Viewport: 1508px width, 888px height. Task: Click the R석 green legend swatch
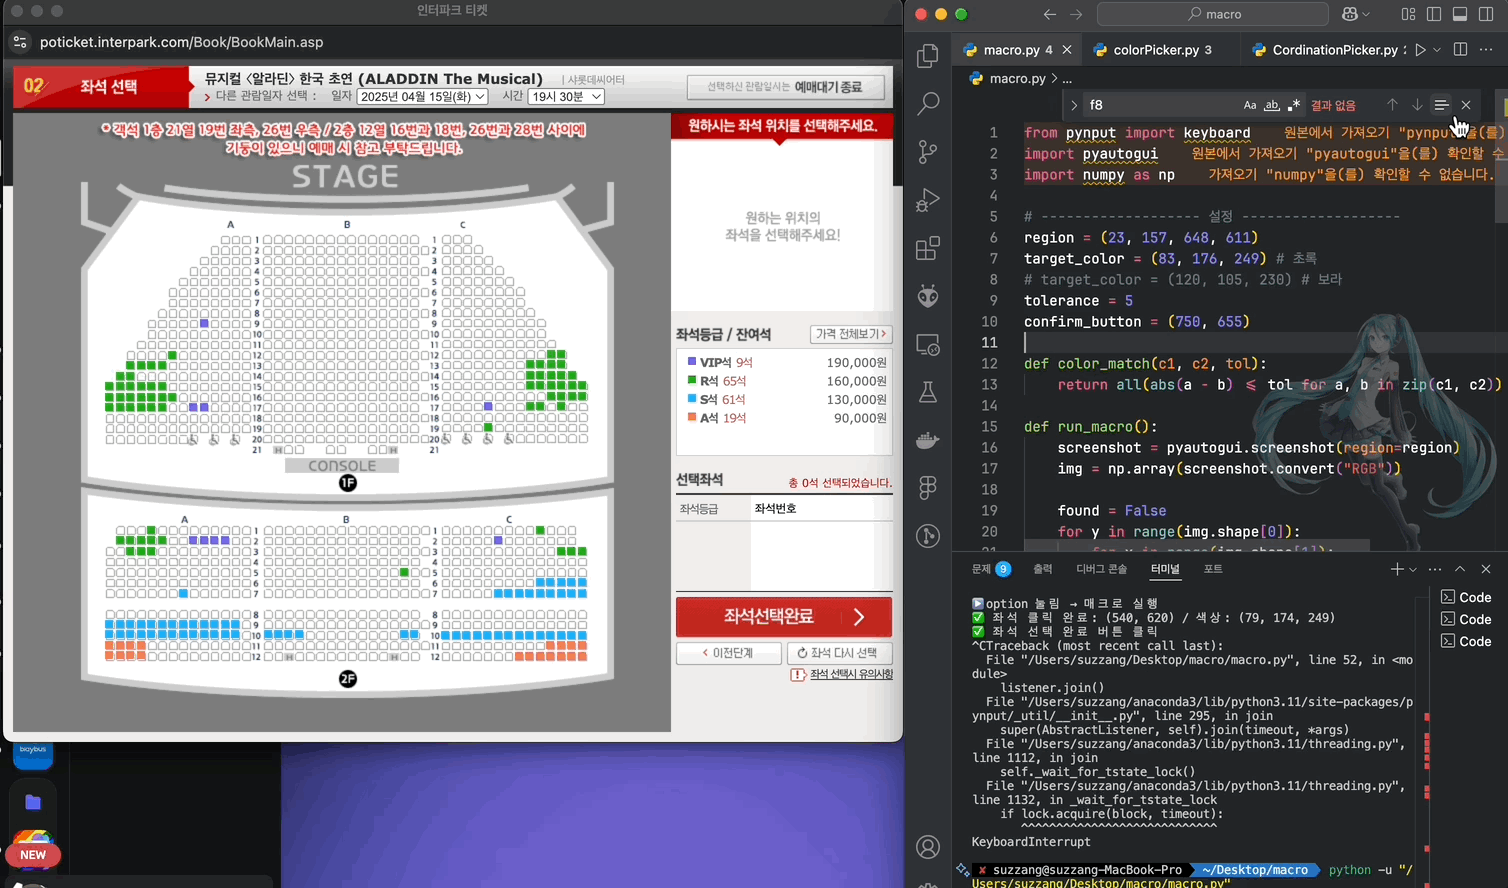coord(692,380)
